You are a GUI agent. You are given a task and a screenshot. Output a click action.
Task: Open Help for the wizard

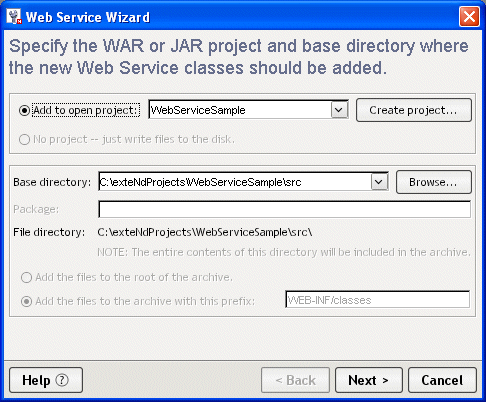click(x=46, y=380)
